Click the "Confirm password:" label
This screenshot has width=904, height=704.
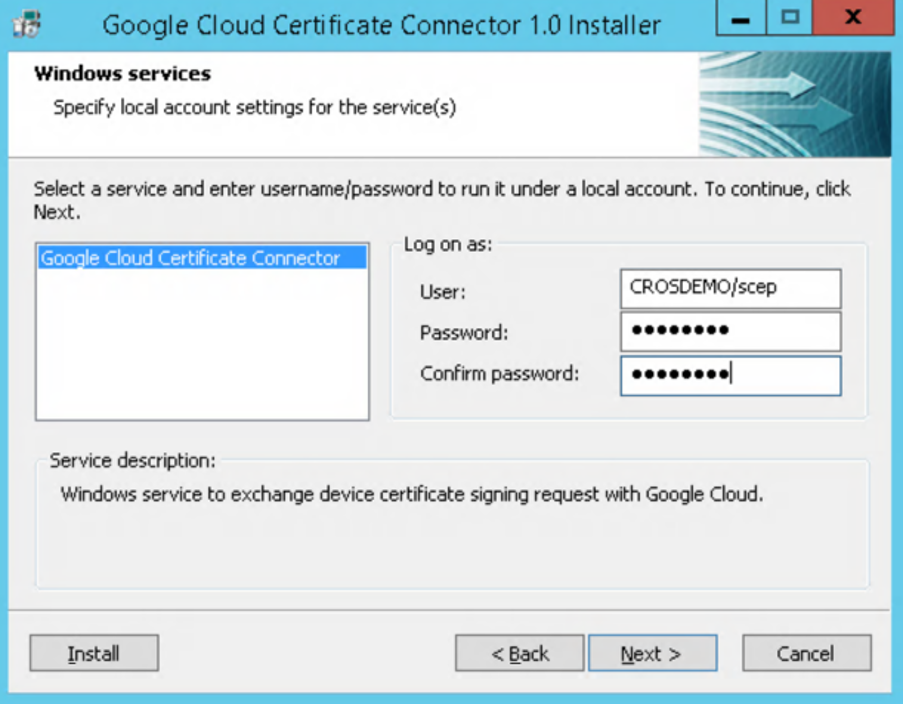499,374
